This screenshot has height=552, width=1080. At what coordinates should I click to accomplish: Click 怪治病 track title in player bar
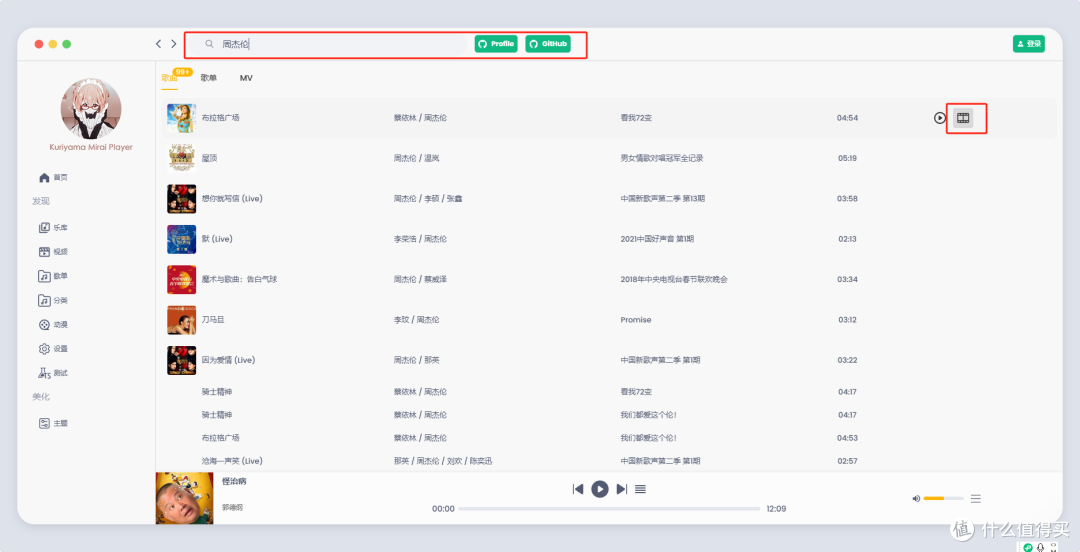click(234, 482)
